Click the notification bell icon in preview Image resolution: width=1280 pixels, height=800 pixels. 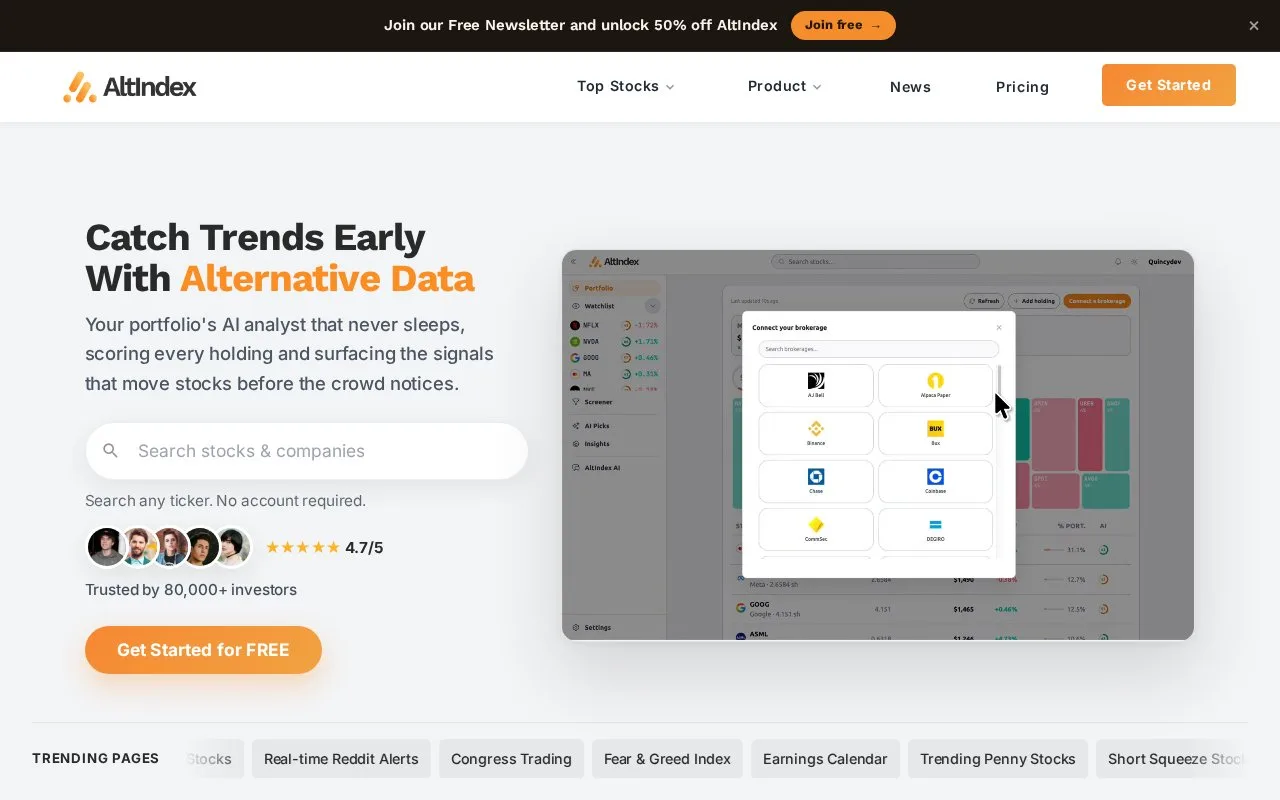click(1118, 262)
